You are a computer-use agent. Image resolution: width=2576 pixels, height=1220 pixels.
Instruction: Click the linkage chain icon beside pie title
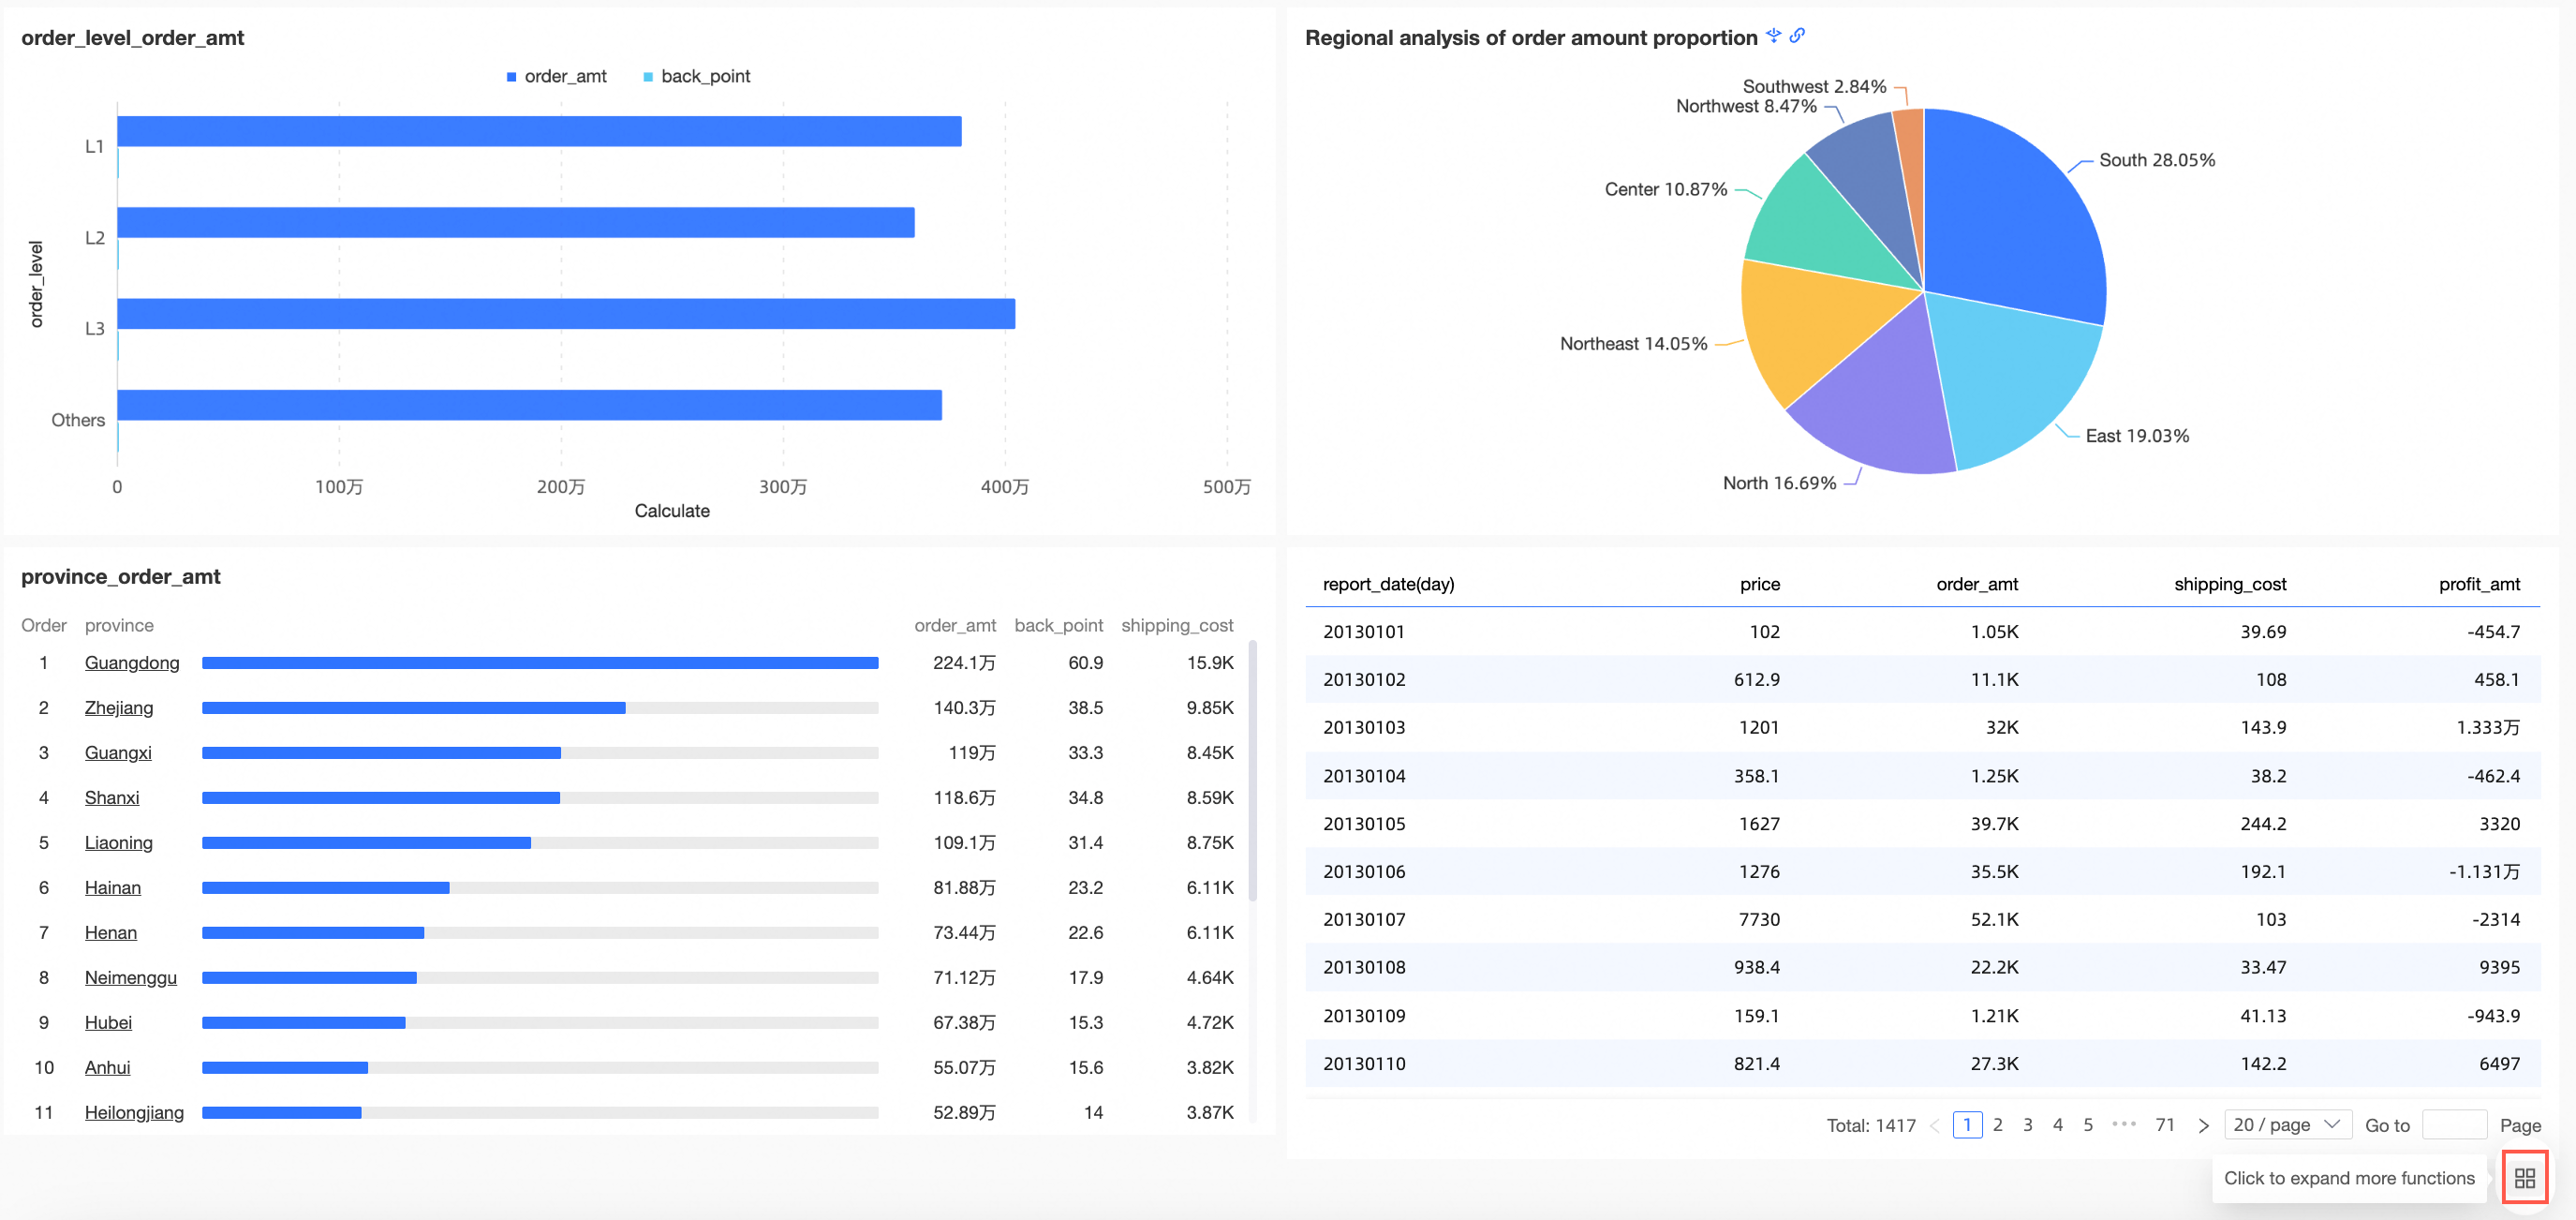click(1797, 36)
